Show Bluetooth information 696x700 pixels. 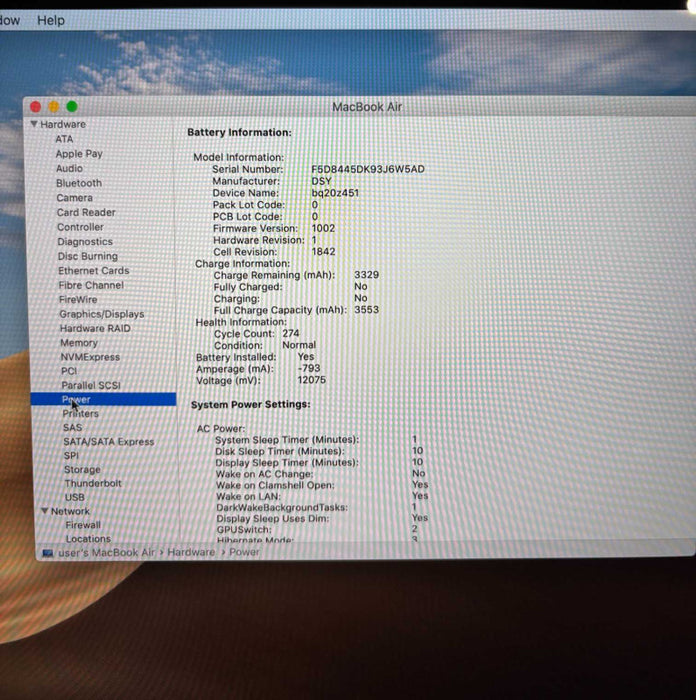(79, 183)
